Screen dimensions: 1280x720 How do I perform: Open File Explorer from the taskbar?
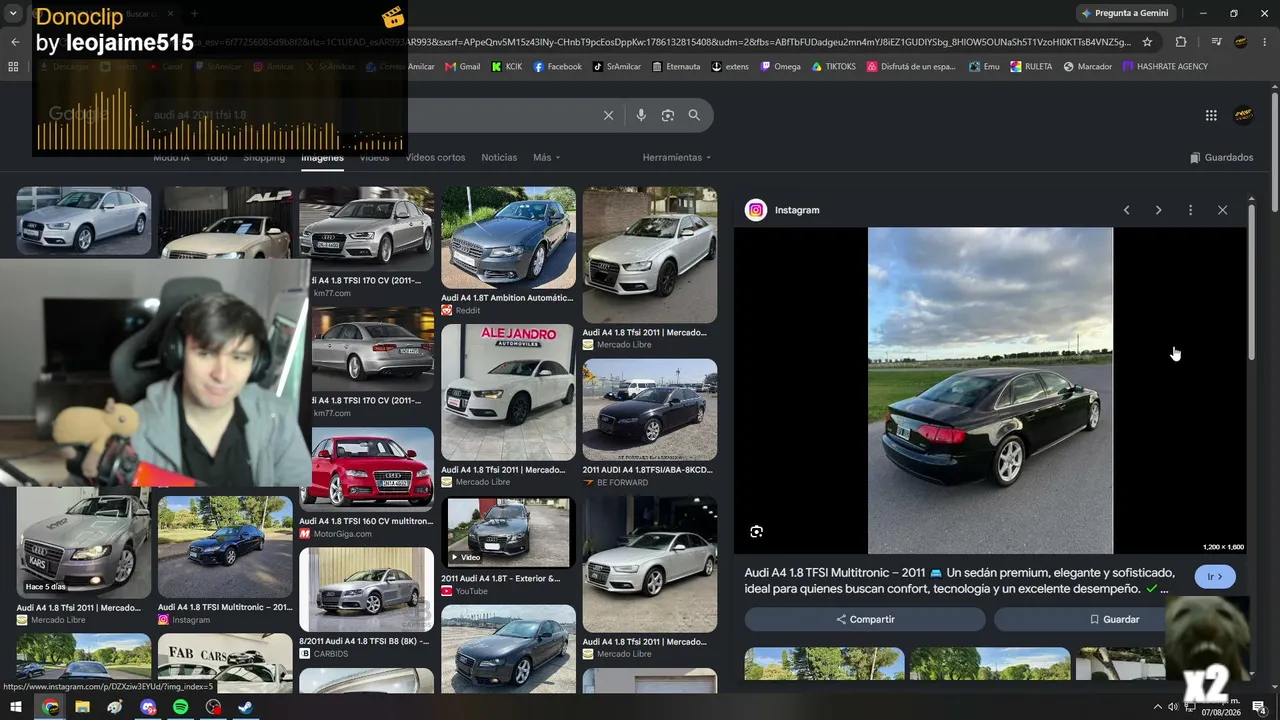82,707
